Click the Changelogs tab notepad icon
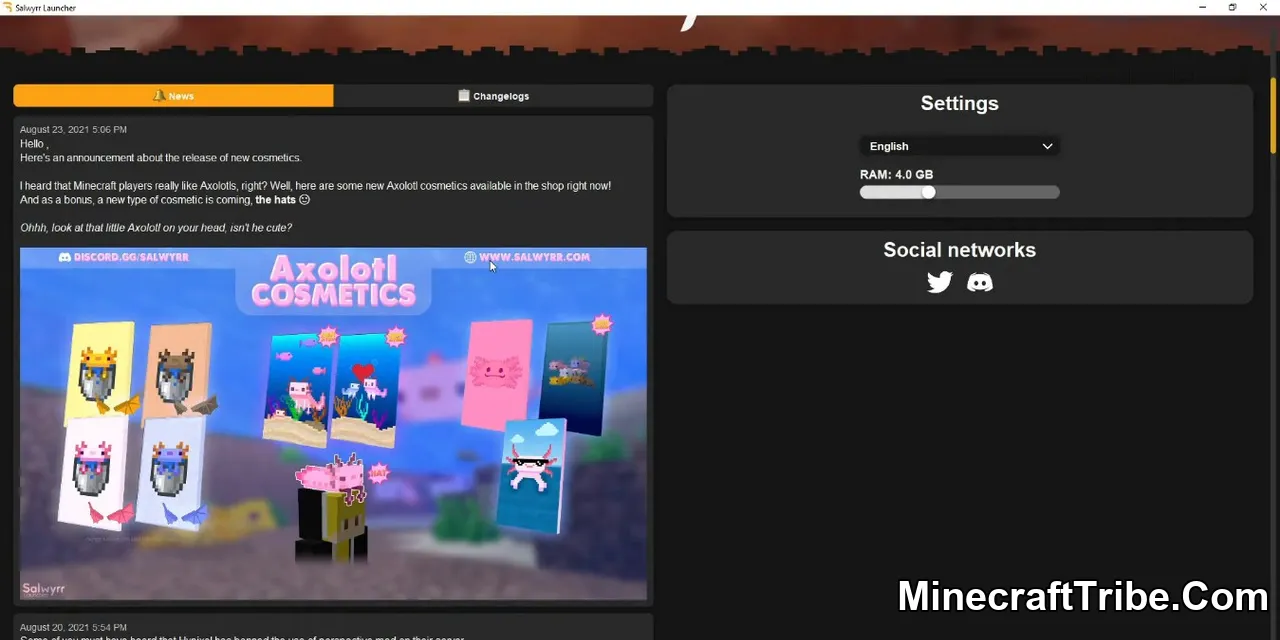 pos(464,96)
